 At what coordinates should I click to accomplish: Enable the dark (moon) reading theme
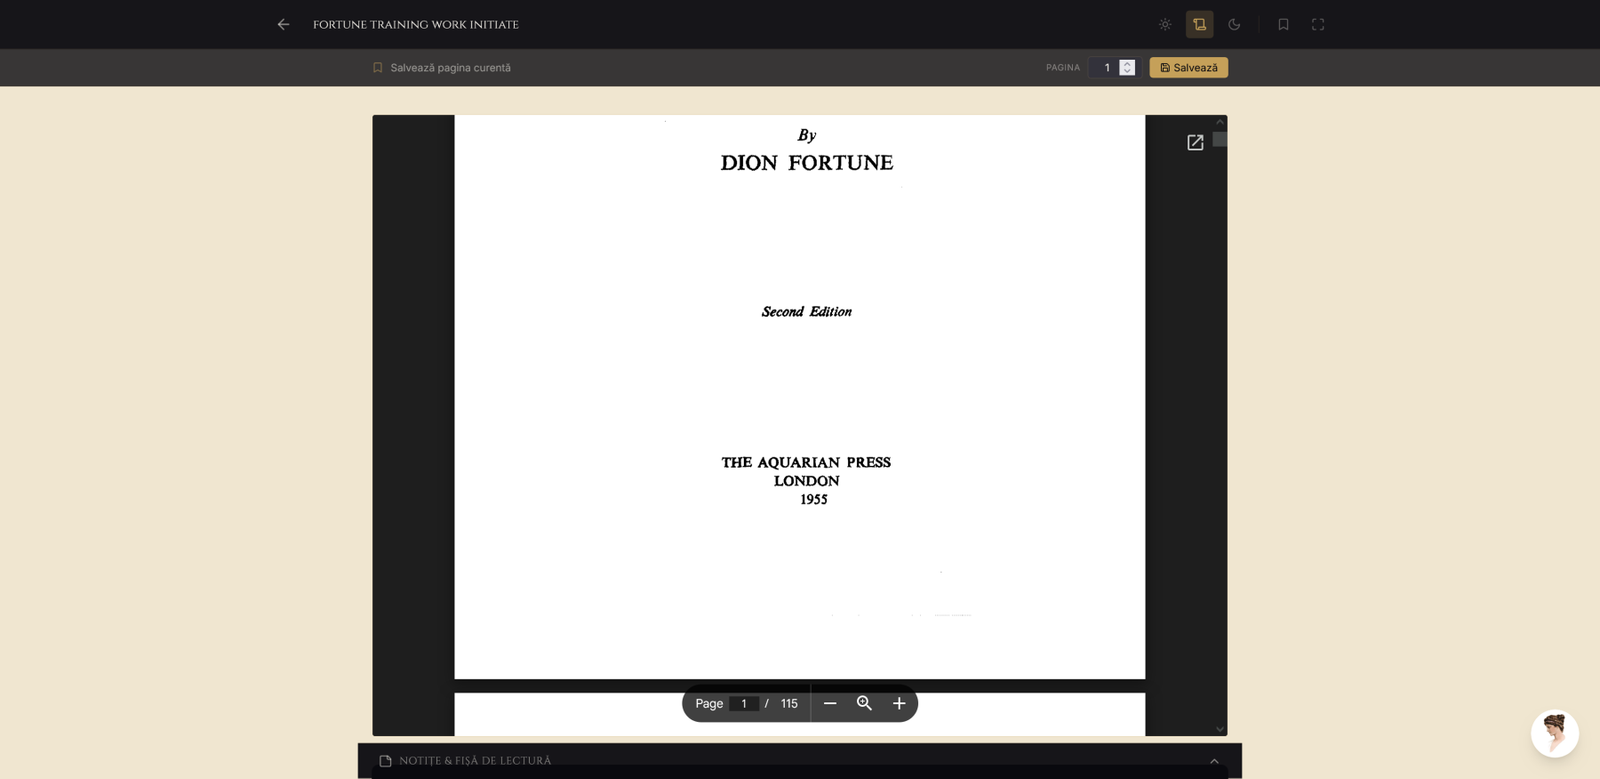1234,24
